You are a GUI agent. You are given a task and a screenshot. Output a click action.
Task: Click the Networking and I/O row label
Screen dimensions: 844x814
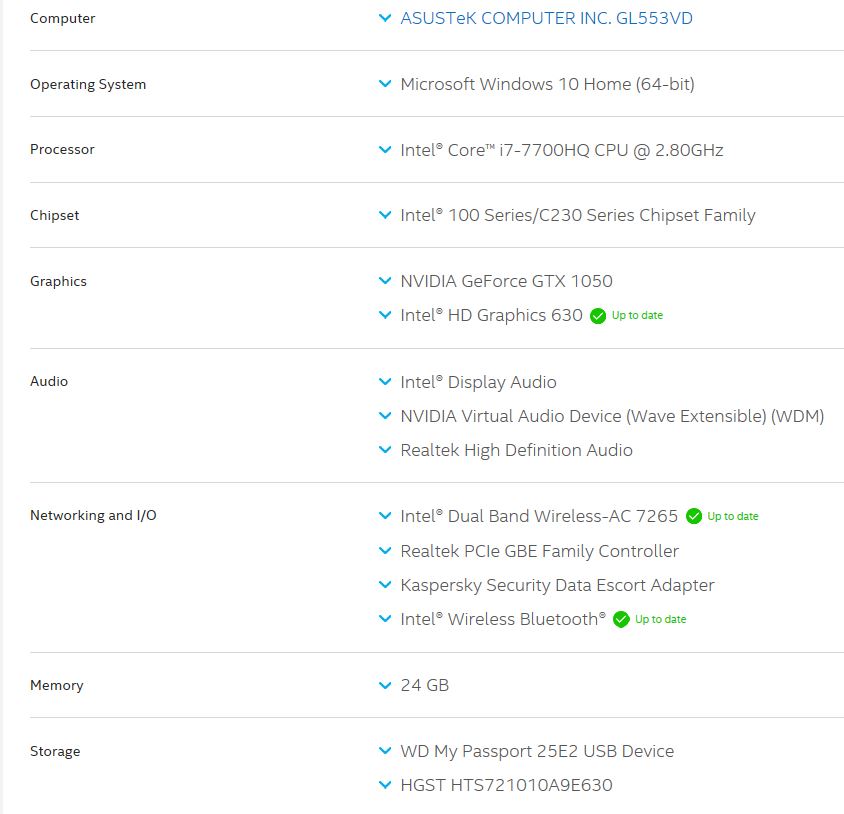pyautogui.click(x=93, y=516)
